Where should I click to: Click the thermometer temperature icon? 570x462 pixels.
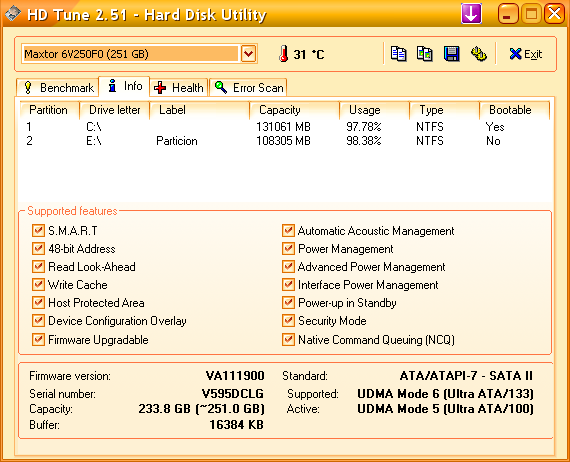coord(284,54)
